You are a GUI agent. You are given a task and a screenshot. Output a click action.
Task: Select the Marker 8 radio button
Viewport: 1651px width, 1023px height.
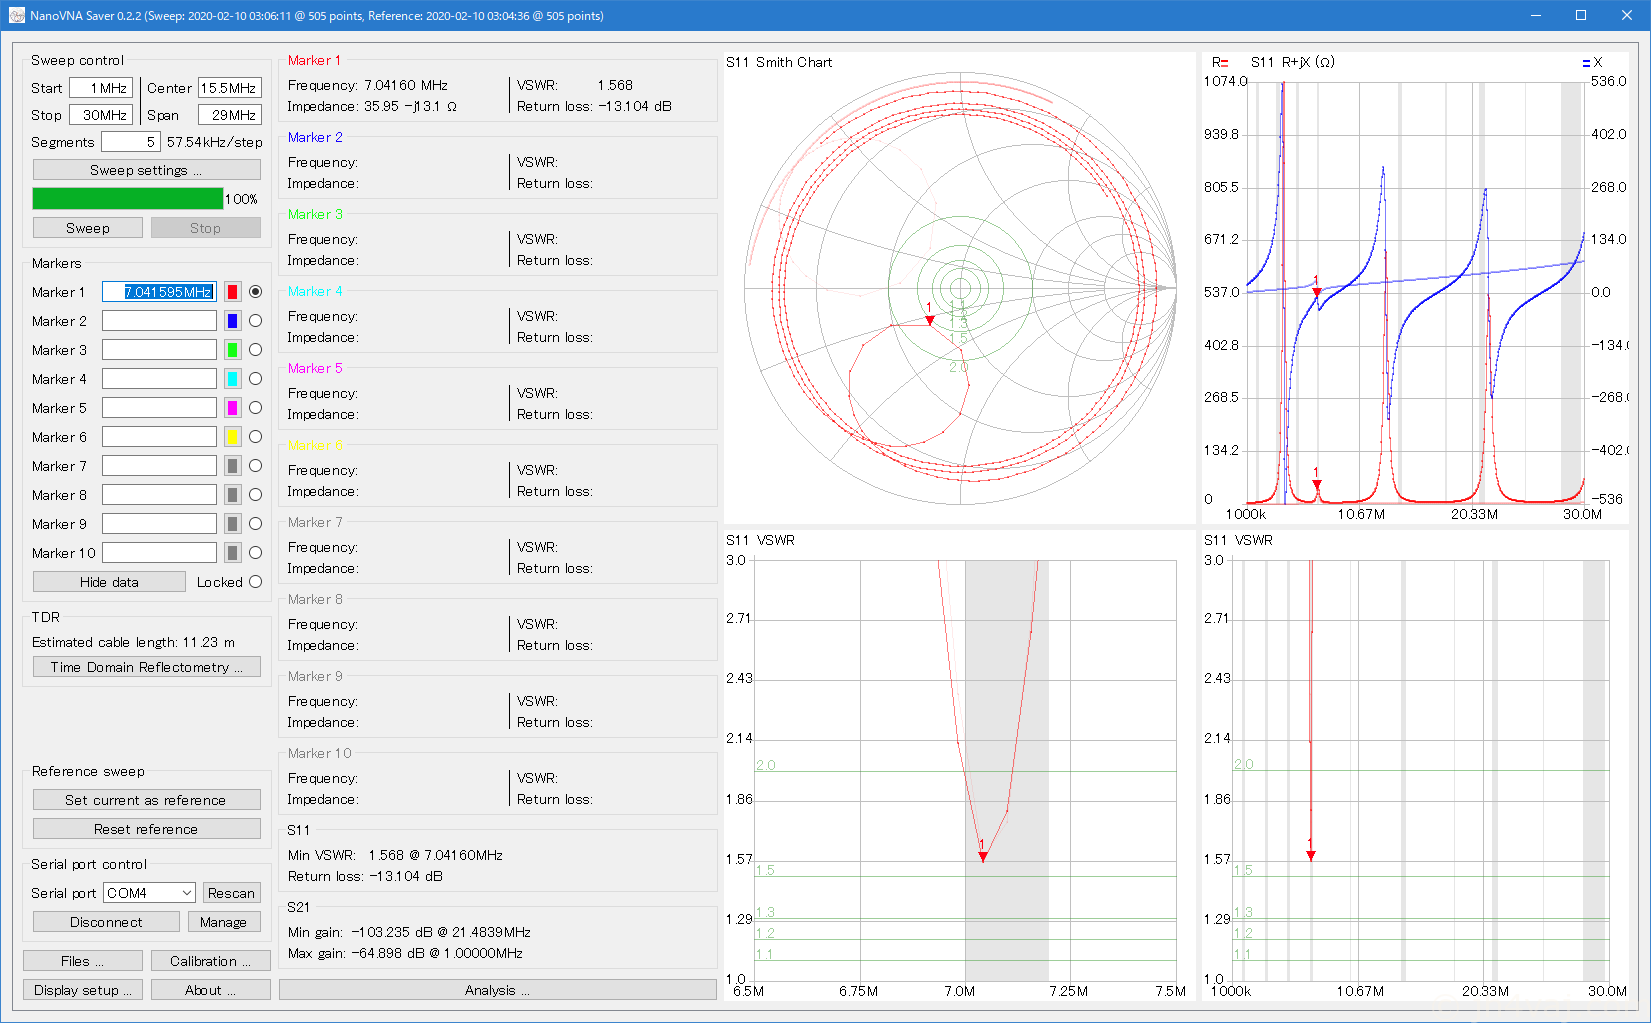pos(256,495)
